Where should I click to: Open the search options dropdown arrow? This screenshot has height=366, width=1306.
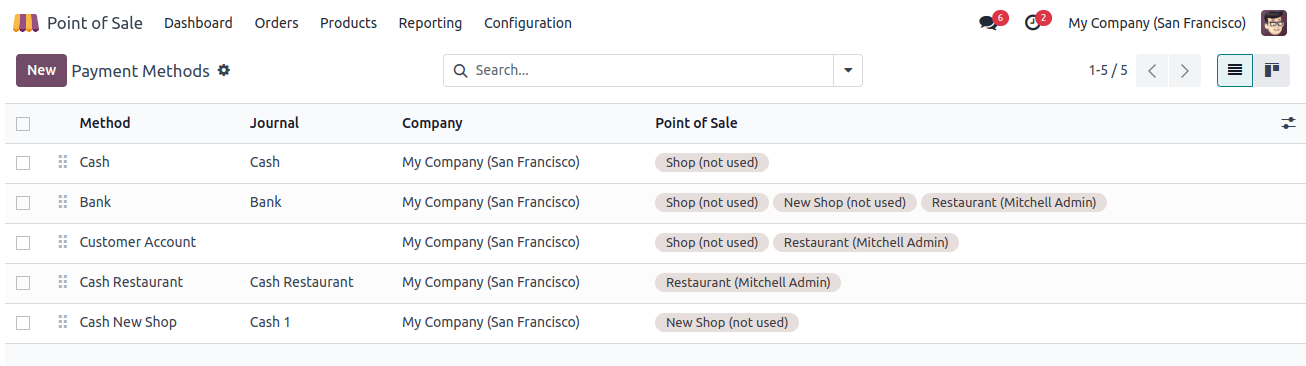point(848,71)
